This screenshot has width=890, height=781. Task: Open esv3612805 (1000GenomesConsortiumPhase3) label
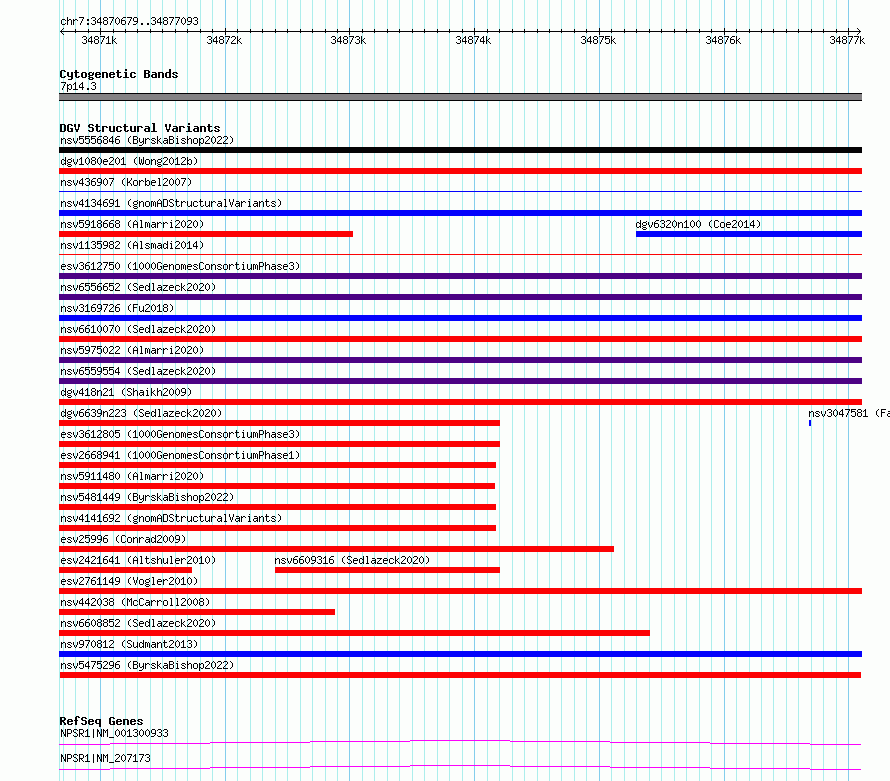click(x=180, y=434)
